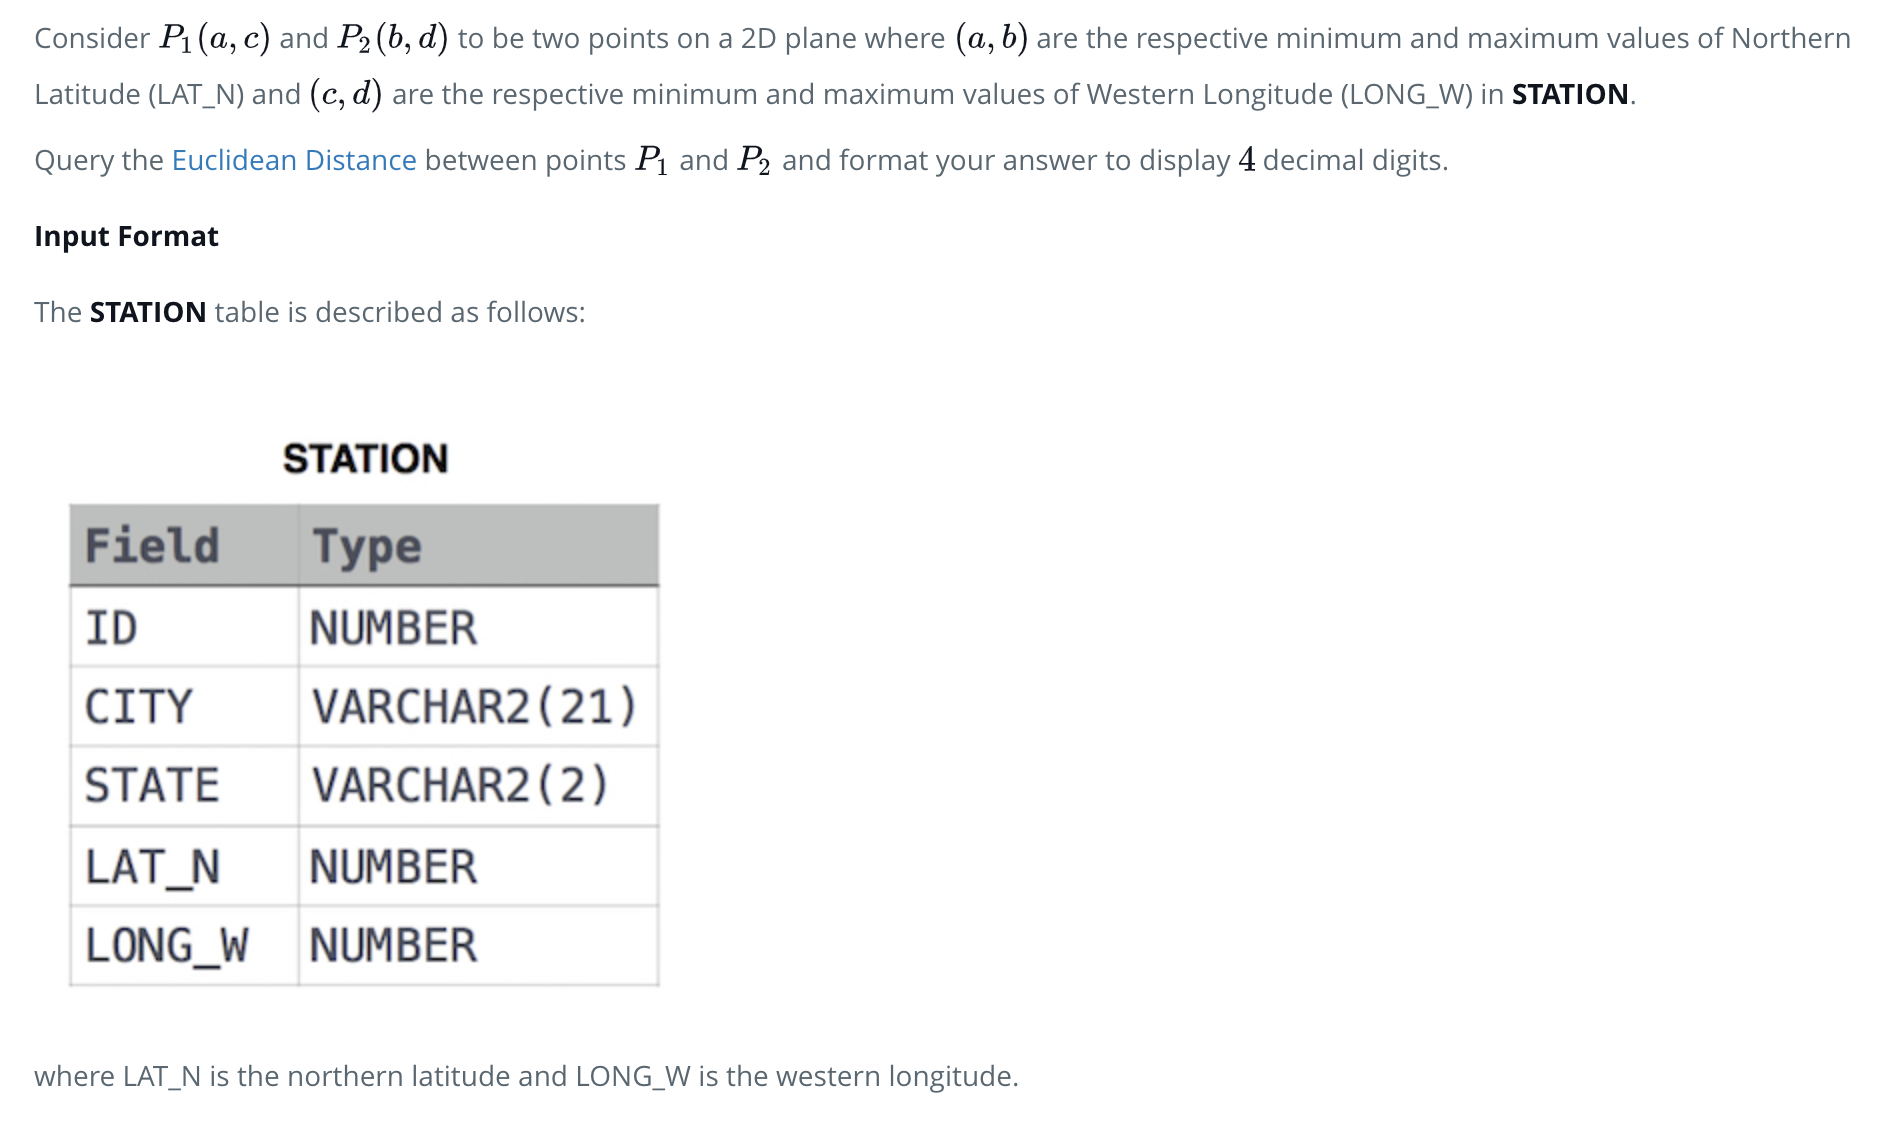Click NUMBER type in ID row
This screenshot has height=1124, width=1904.
pyautogui.click(x=478, y=627)
